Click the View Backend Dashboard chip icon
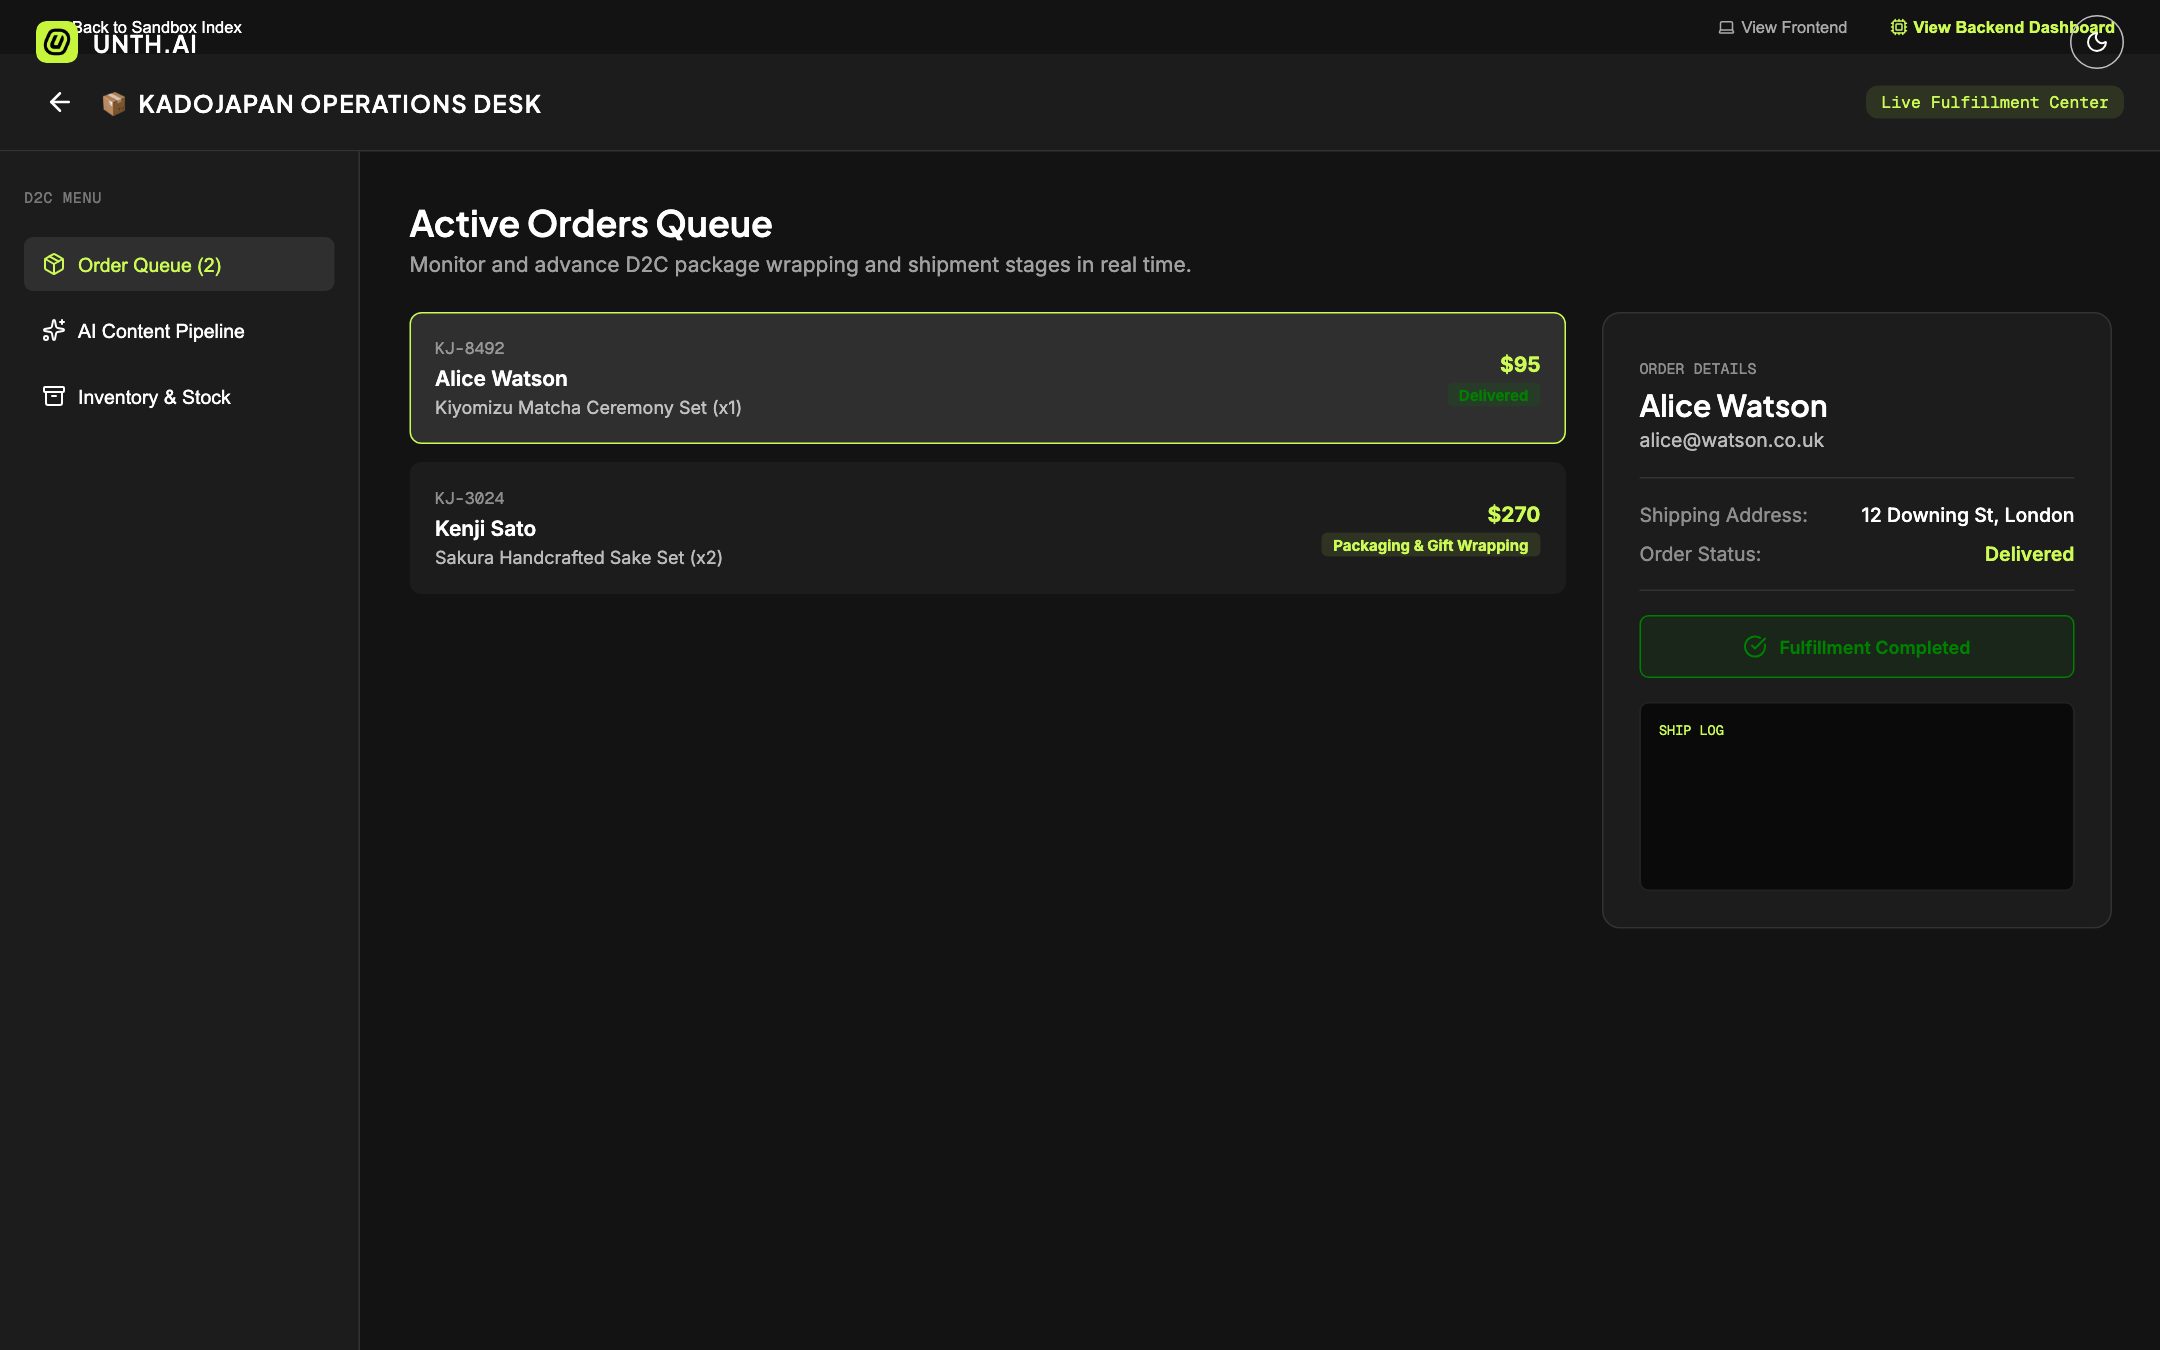This screenshot has width=2160, height=1350. (x=1898, y=27)
